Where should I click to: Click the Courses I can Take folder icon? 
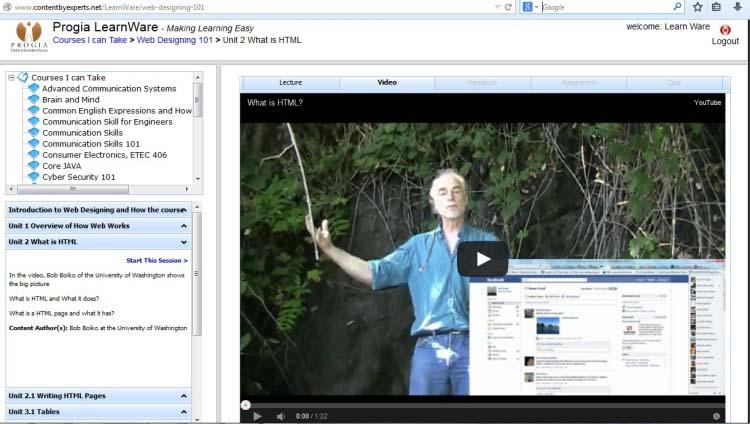click(22, 77)
